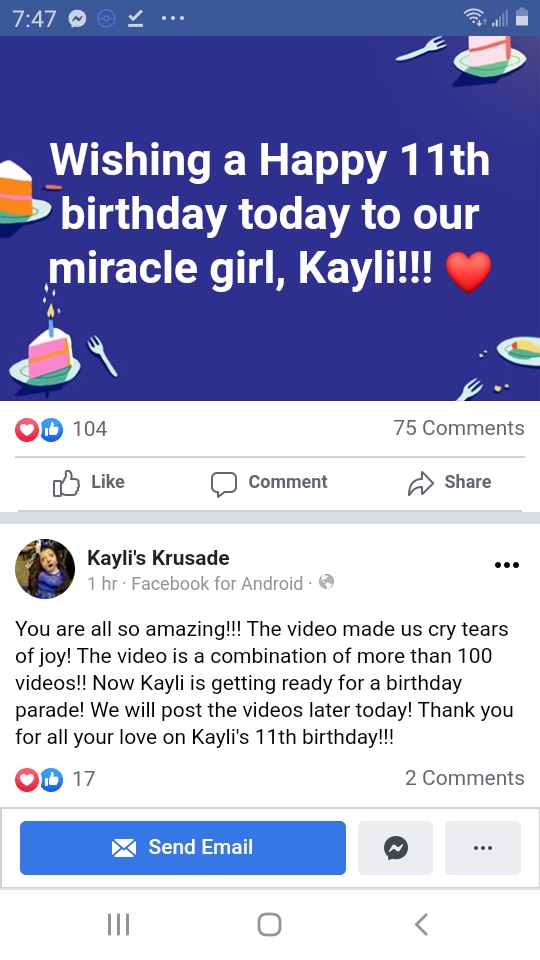Screen dimensions: 540x960
Task: Tap the Android home button
Action: pos(269,924)
